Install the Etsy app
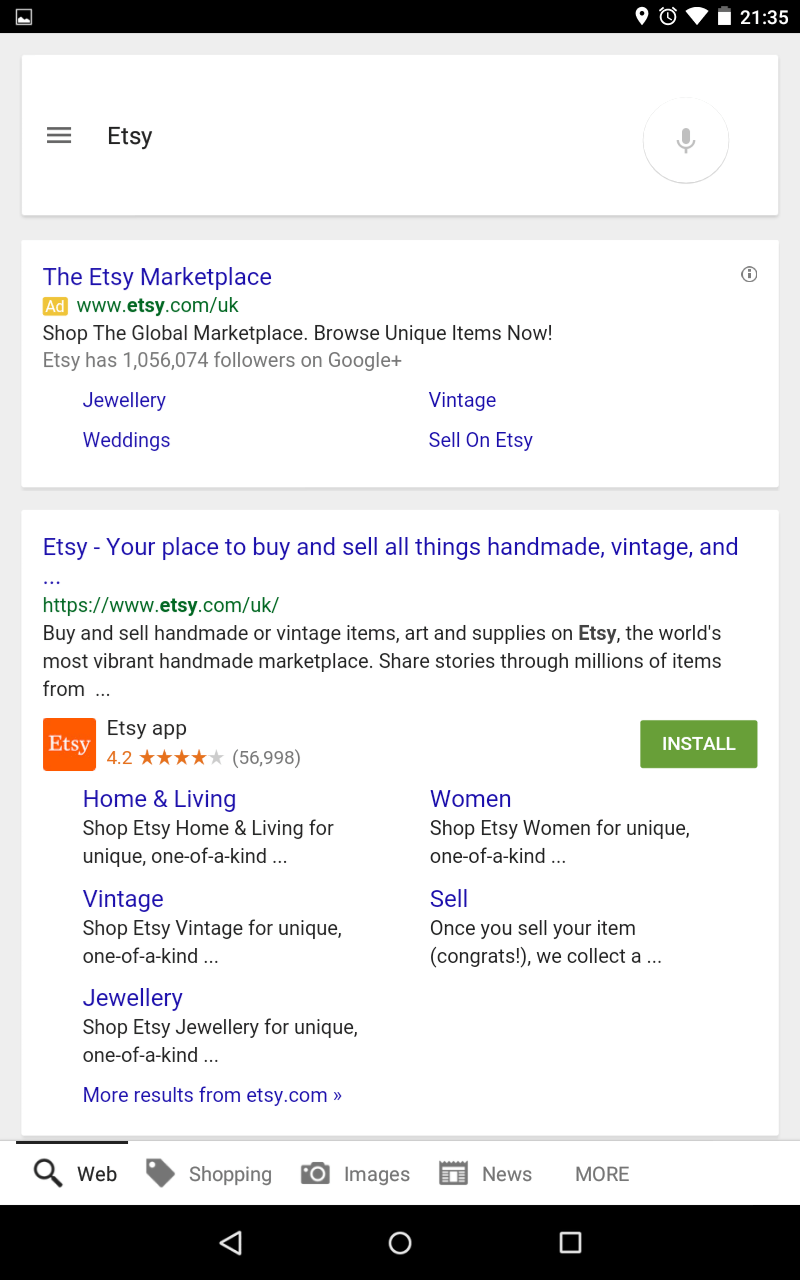This screenshot has width=800, height=1280. pyautogui.click(x=698, y=744)
